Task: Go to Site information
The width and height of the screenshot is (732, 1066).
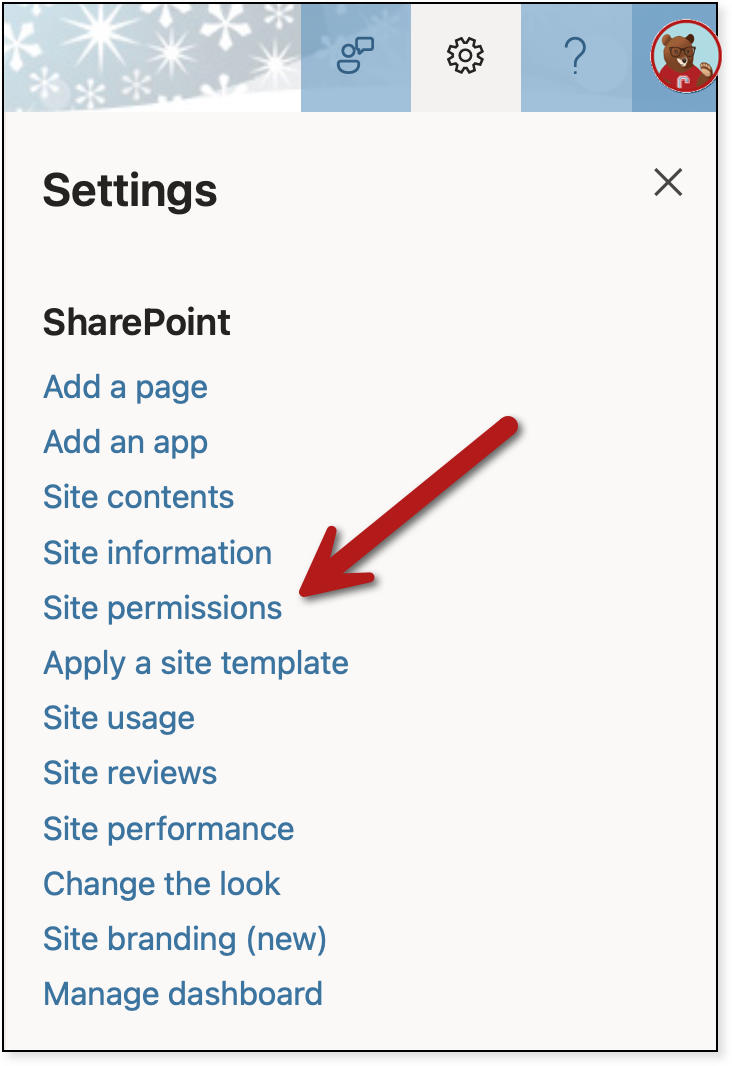Action: coord(157,552)
